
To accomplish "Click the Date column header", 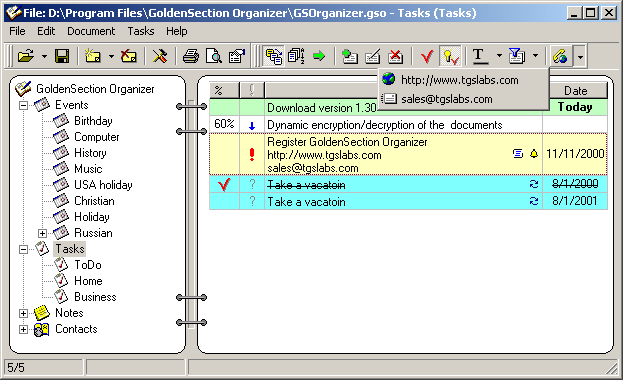I will pos(575,91).
